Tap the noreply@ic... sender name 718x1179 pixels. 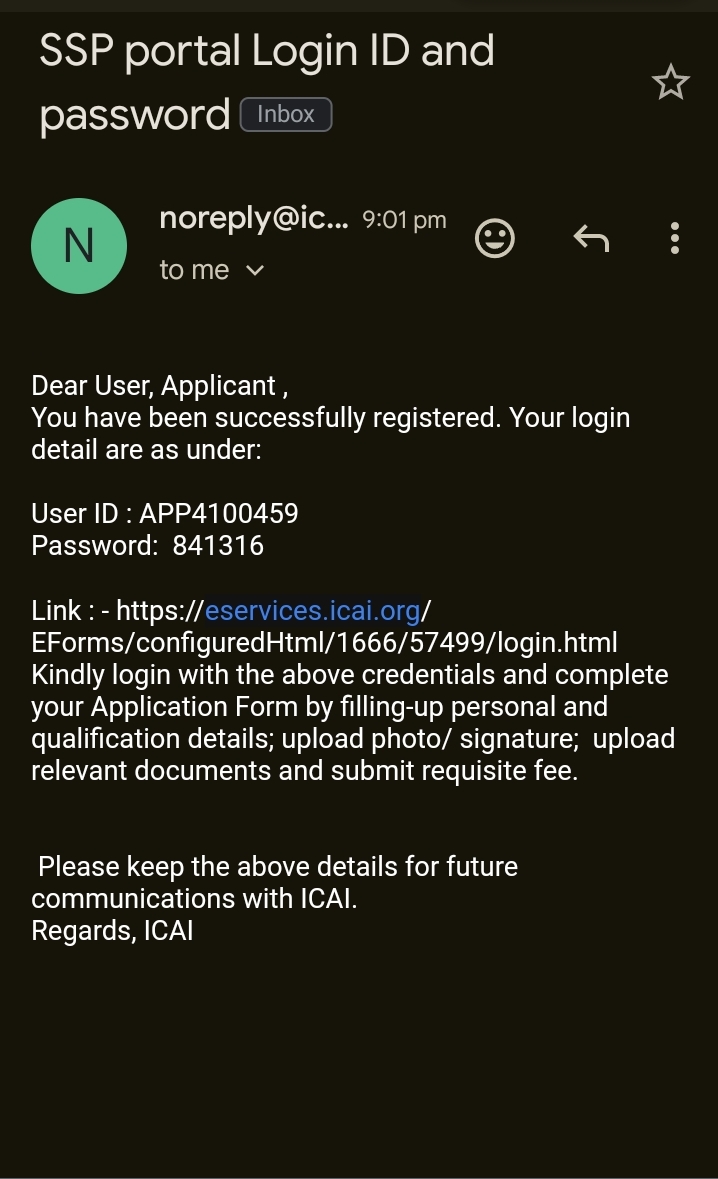pos(253,219)
